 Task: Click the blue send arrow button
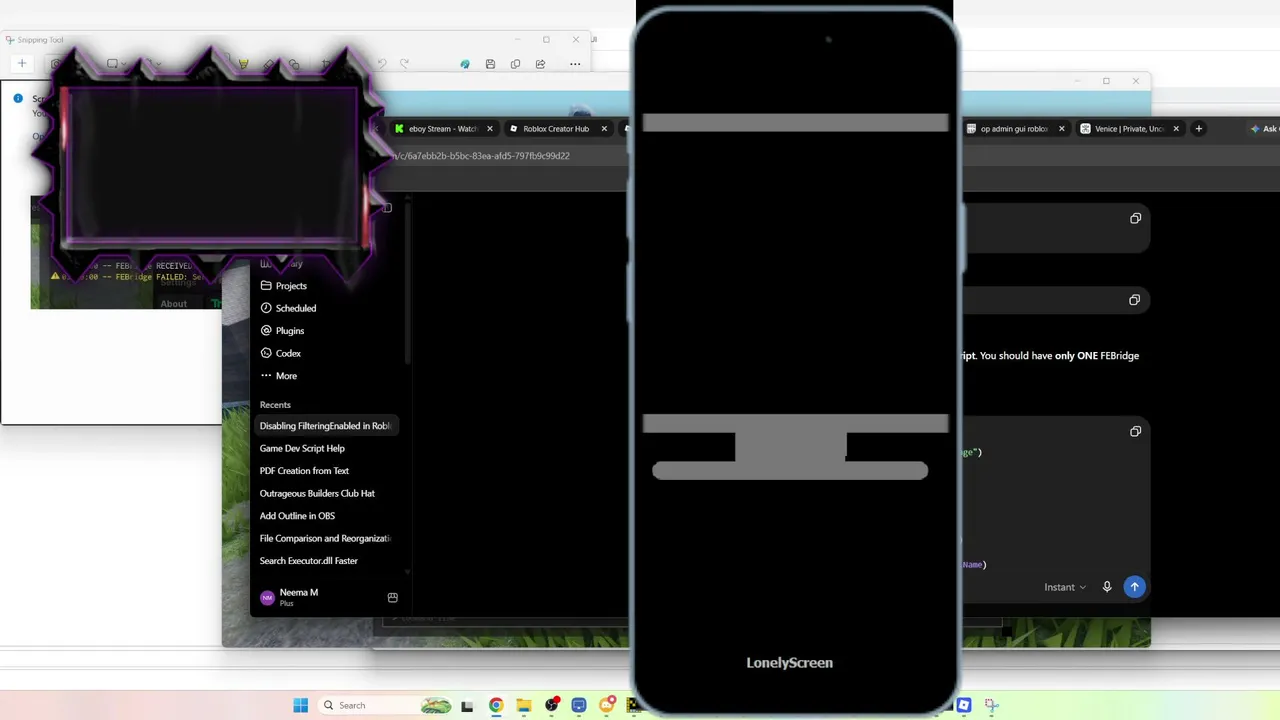pos(1134,587)
